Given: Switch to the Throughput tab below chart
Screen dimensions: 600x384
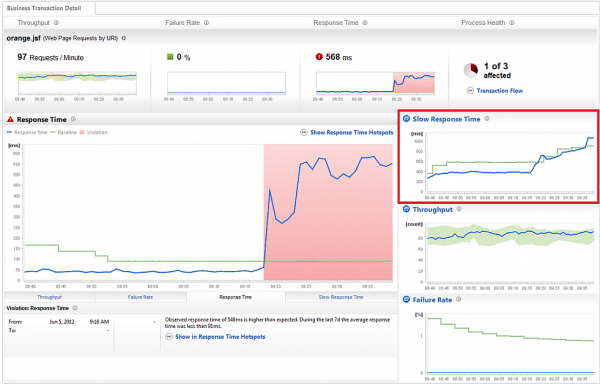Looking at the screenshot, I should (49, 297).
